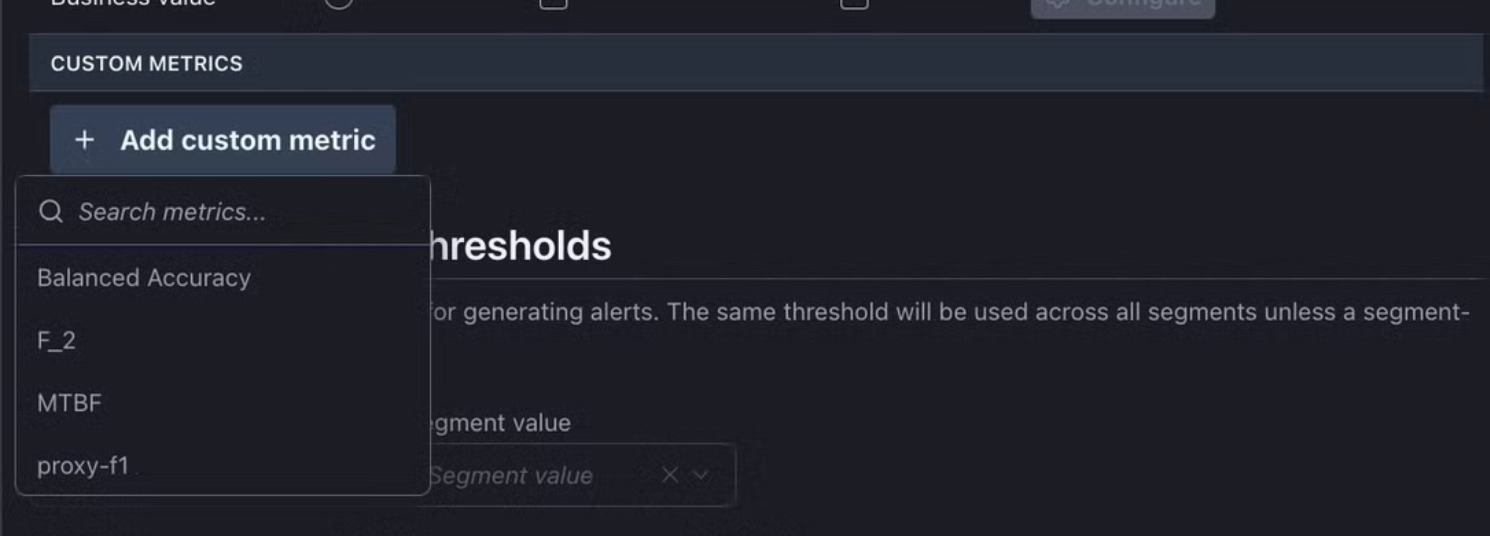Tick the first checkbox in the top row
Screen dimensions: 1490x536
click(x=553, y=3)
